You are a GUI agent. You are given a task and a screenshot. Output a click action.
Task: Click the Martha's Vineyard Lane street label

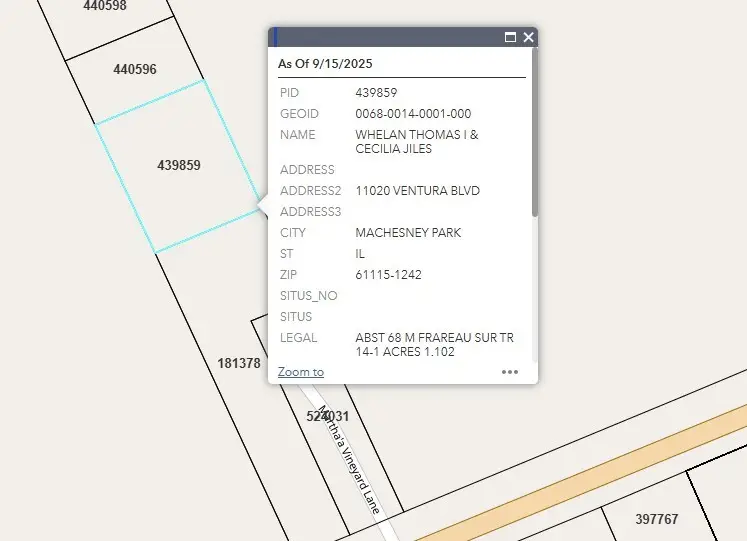[349, 460]
